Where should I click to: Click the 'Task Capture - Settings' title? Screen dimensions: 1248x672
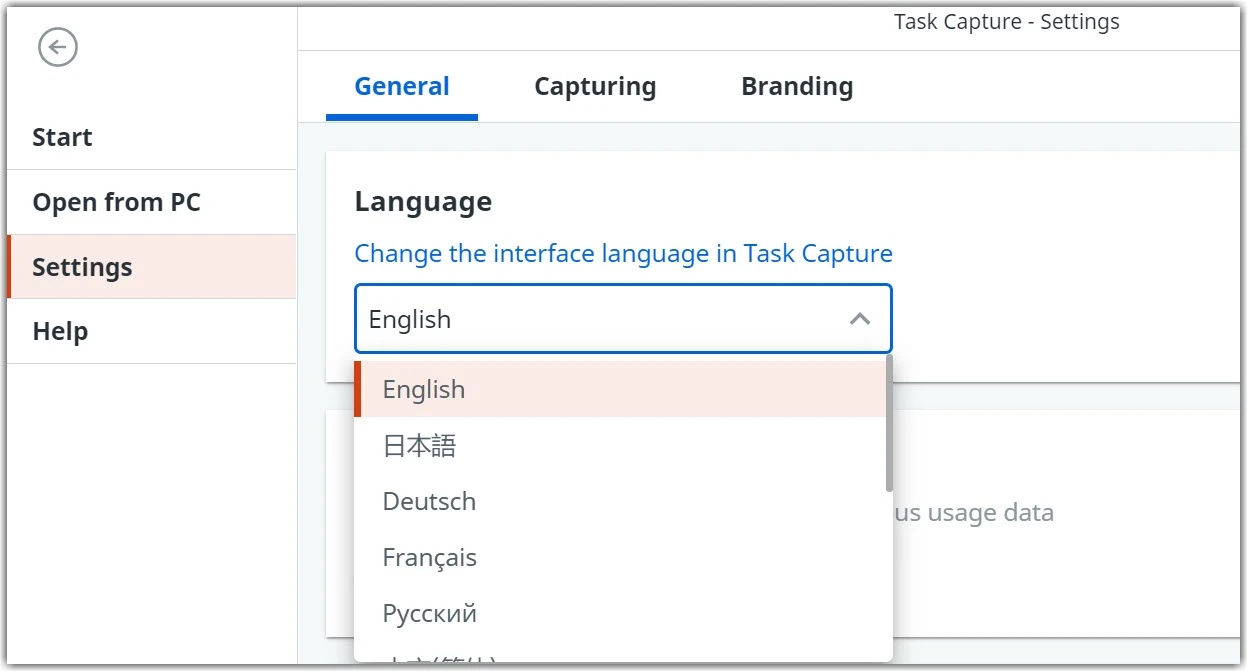click(1007, 22)
